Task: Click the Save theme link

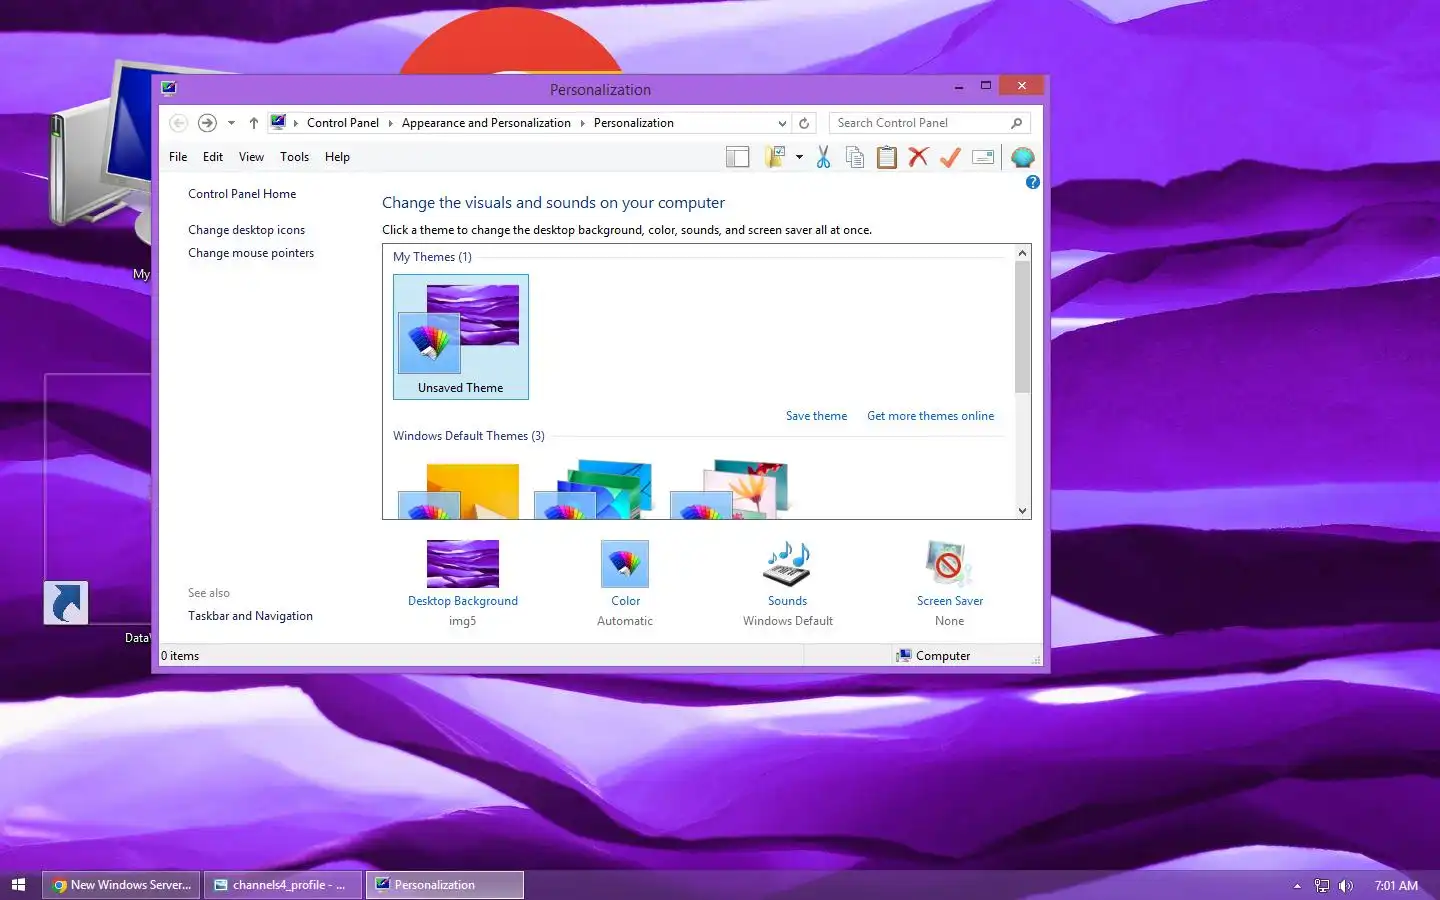Action: (x=816, y=416)
